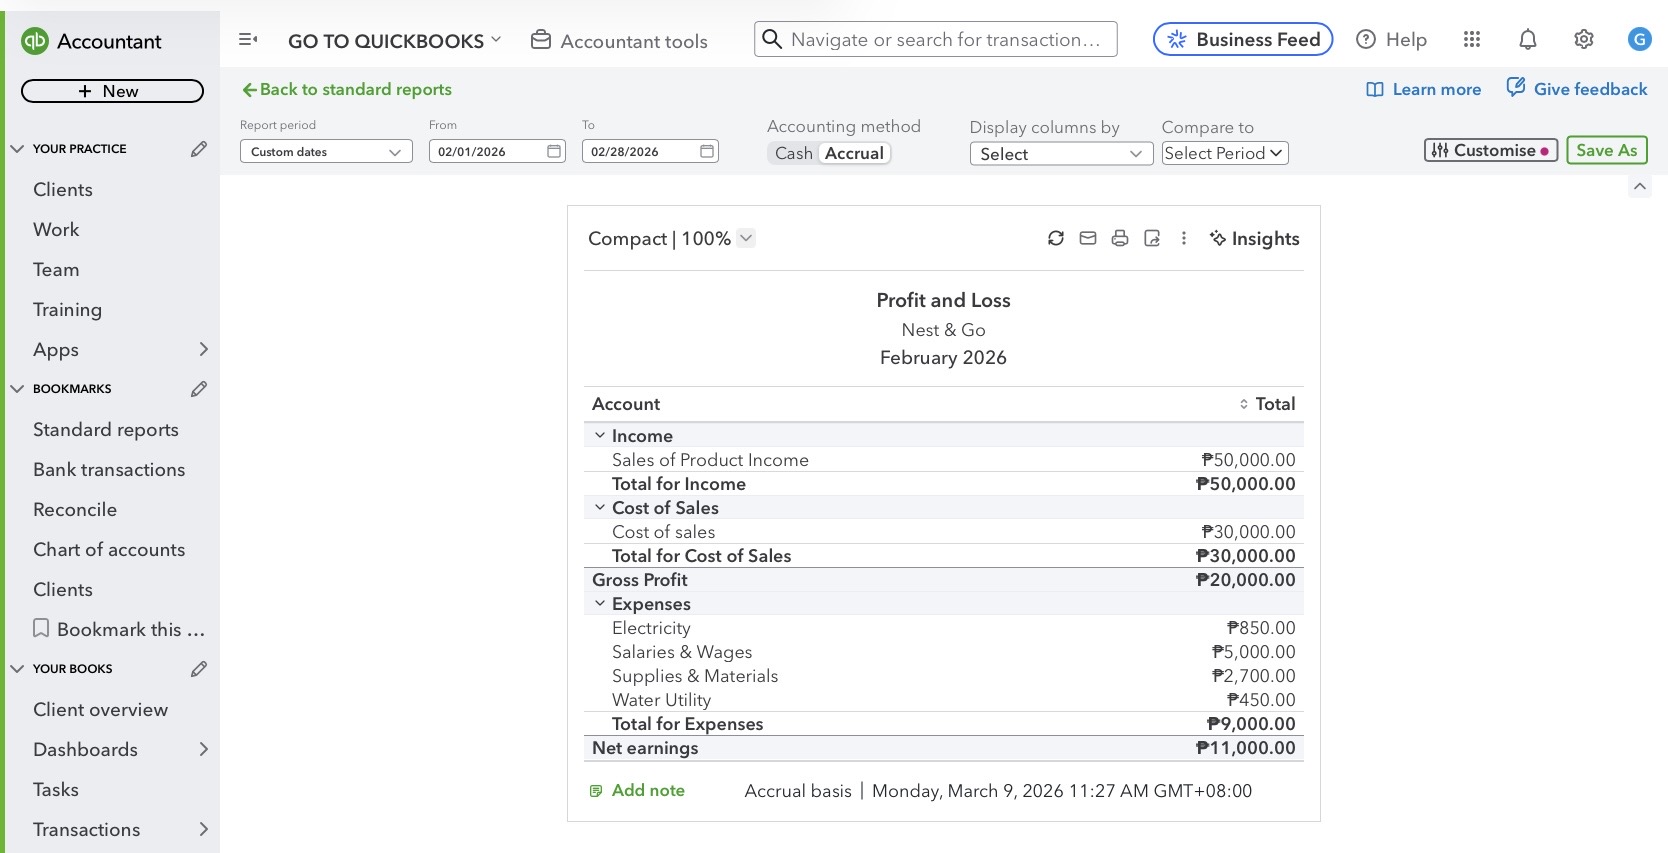Open the Report period dropdown
The width and height of the screenshot is (1668, 853).
[326, 152]
